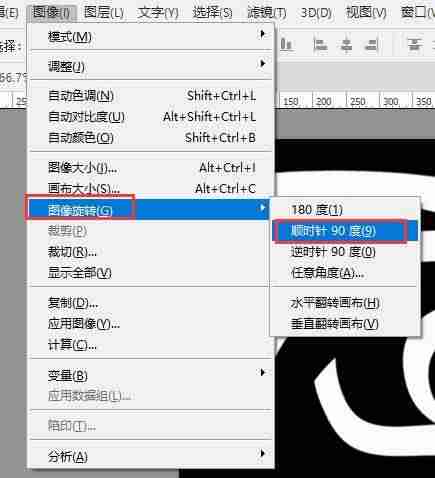Choose 任意角度(A)... rotation option
Viewport: 435px width, 478px height.
click(x=345, y=273)
